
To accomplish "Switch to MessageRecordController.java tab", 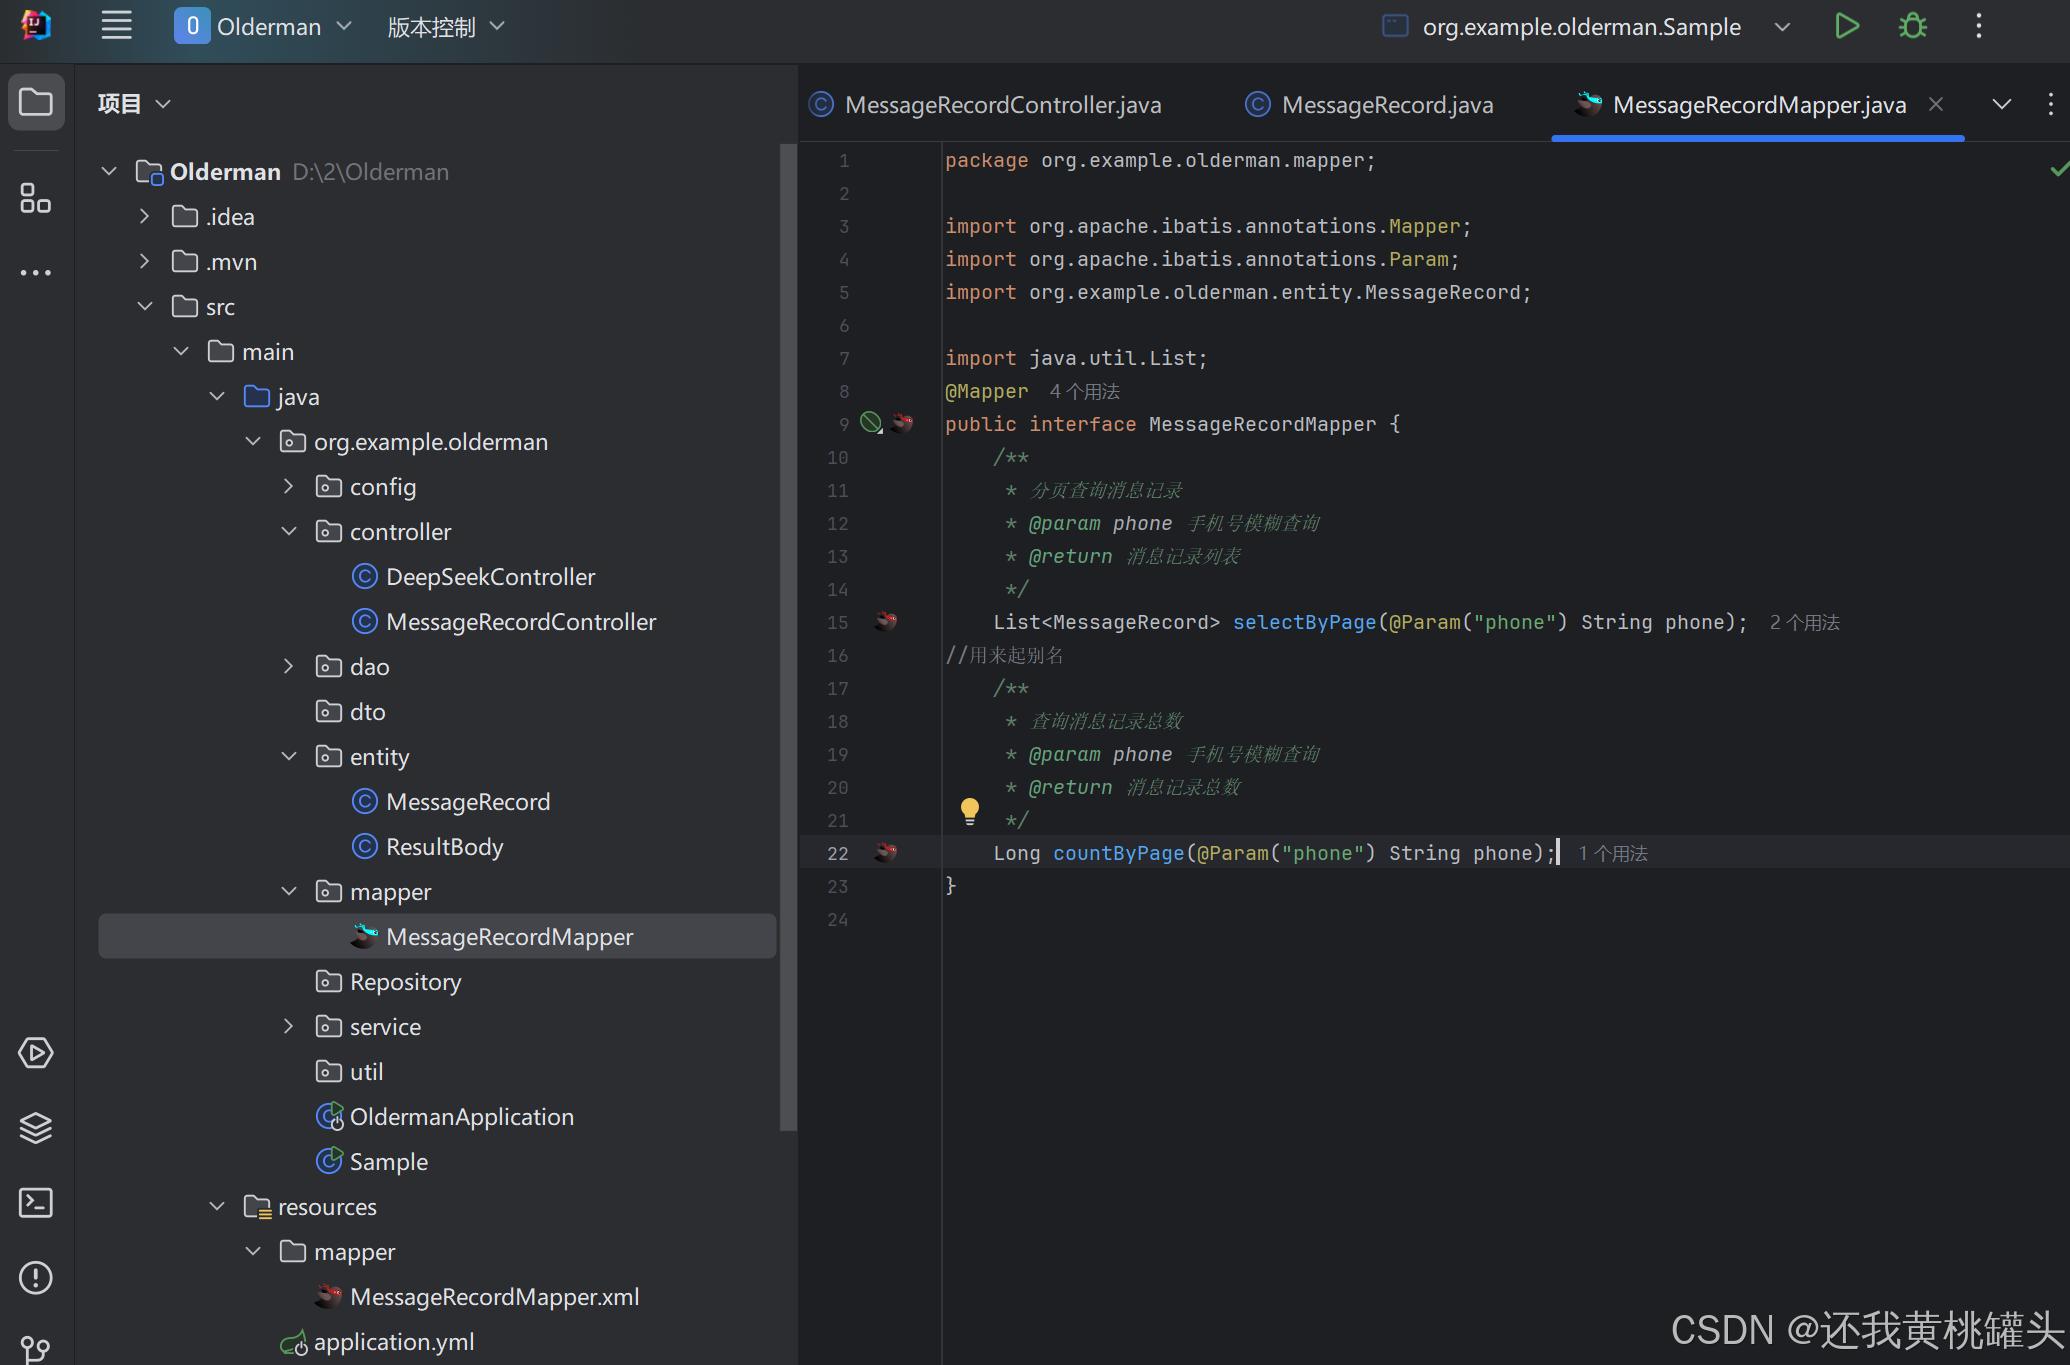I will 1002,105.
